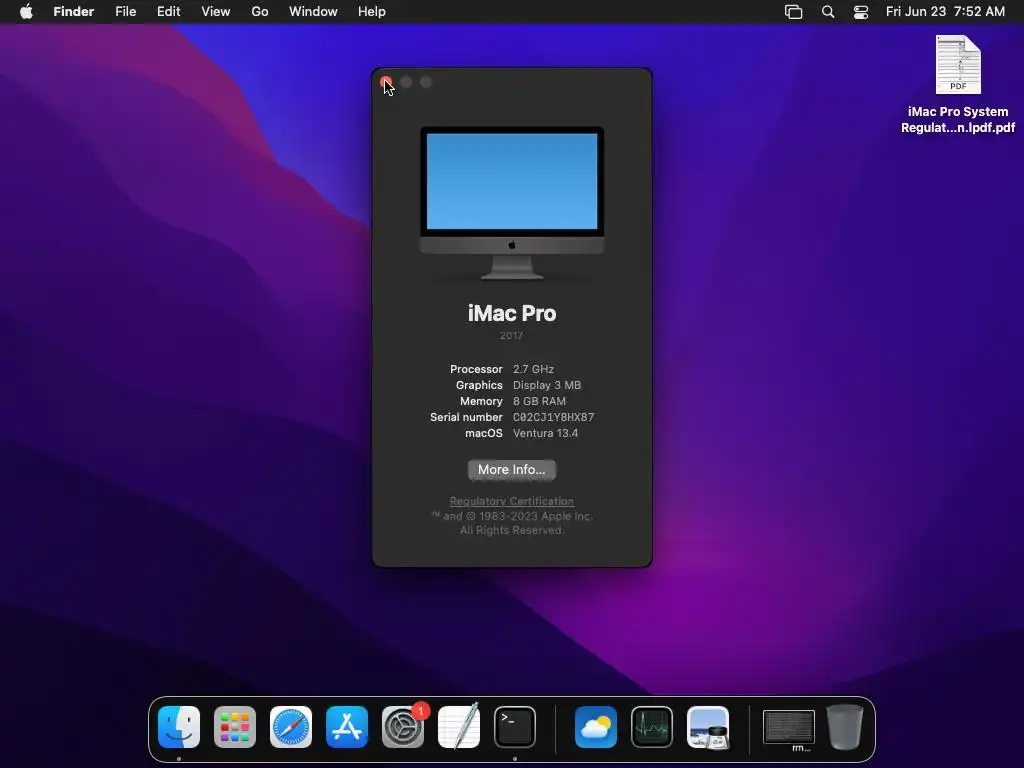
Task: Open the File menu
Action: 125,12
